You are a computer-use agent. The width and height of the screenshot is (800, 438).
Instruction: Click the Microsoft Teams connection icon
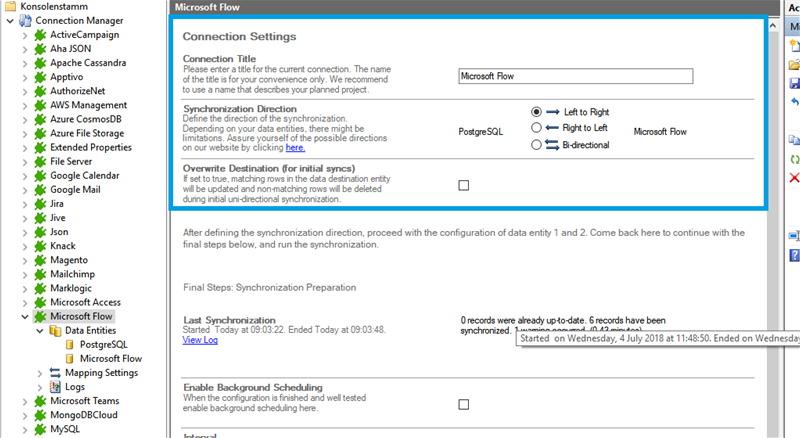(40, 401)
